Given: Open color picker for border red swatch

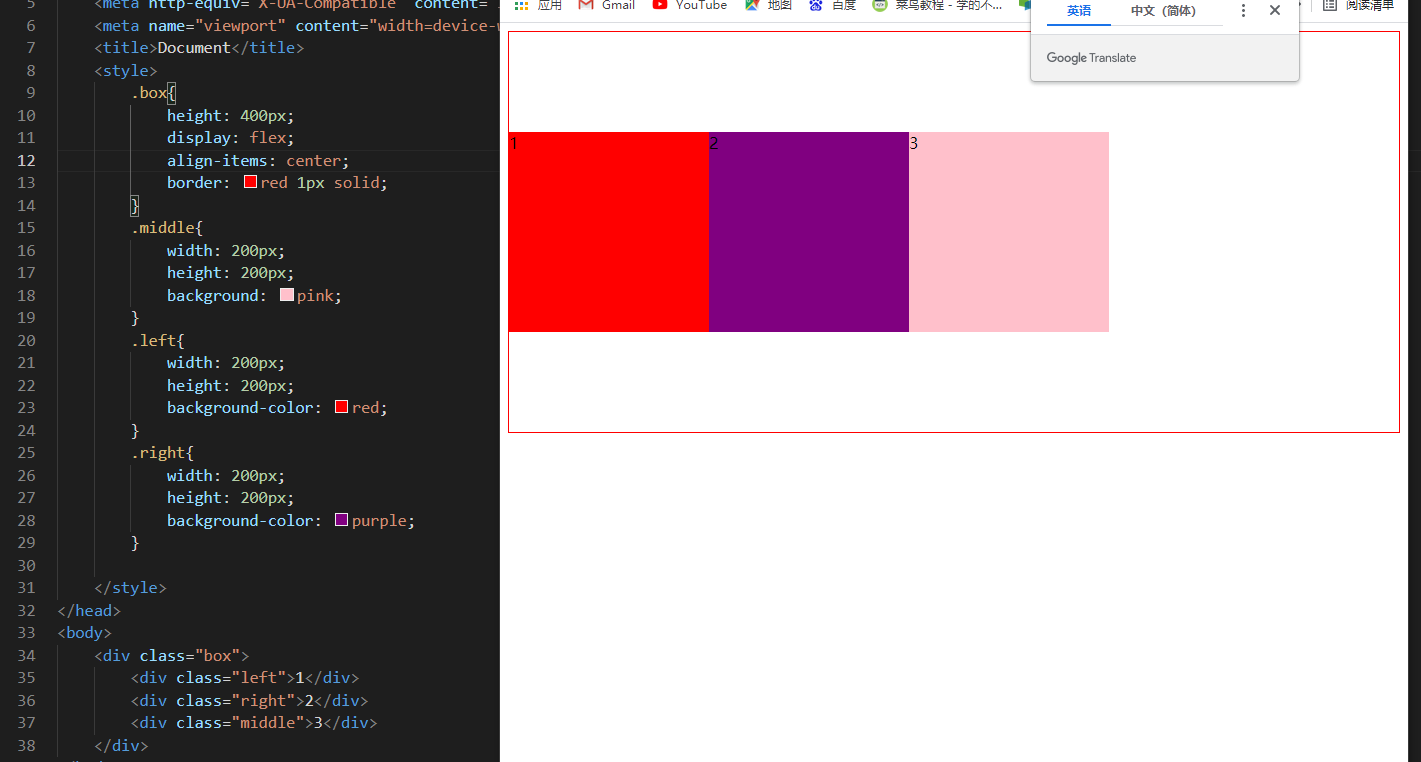Looking at the screenshot, I should pos(250,182).
